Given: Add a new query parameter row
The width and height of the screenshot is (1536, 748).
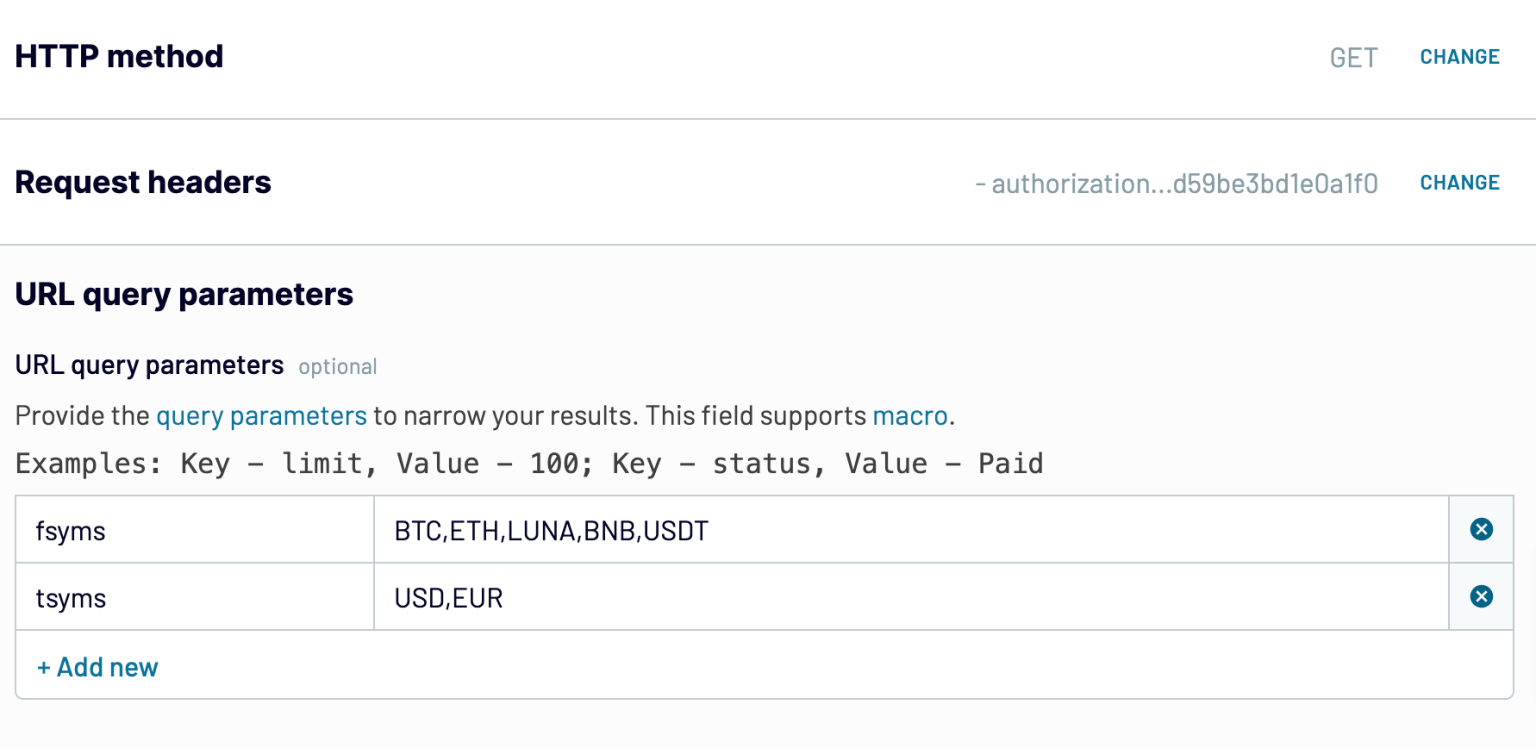Looking at the screenshot, I should coord(98,667).
